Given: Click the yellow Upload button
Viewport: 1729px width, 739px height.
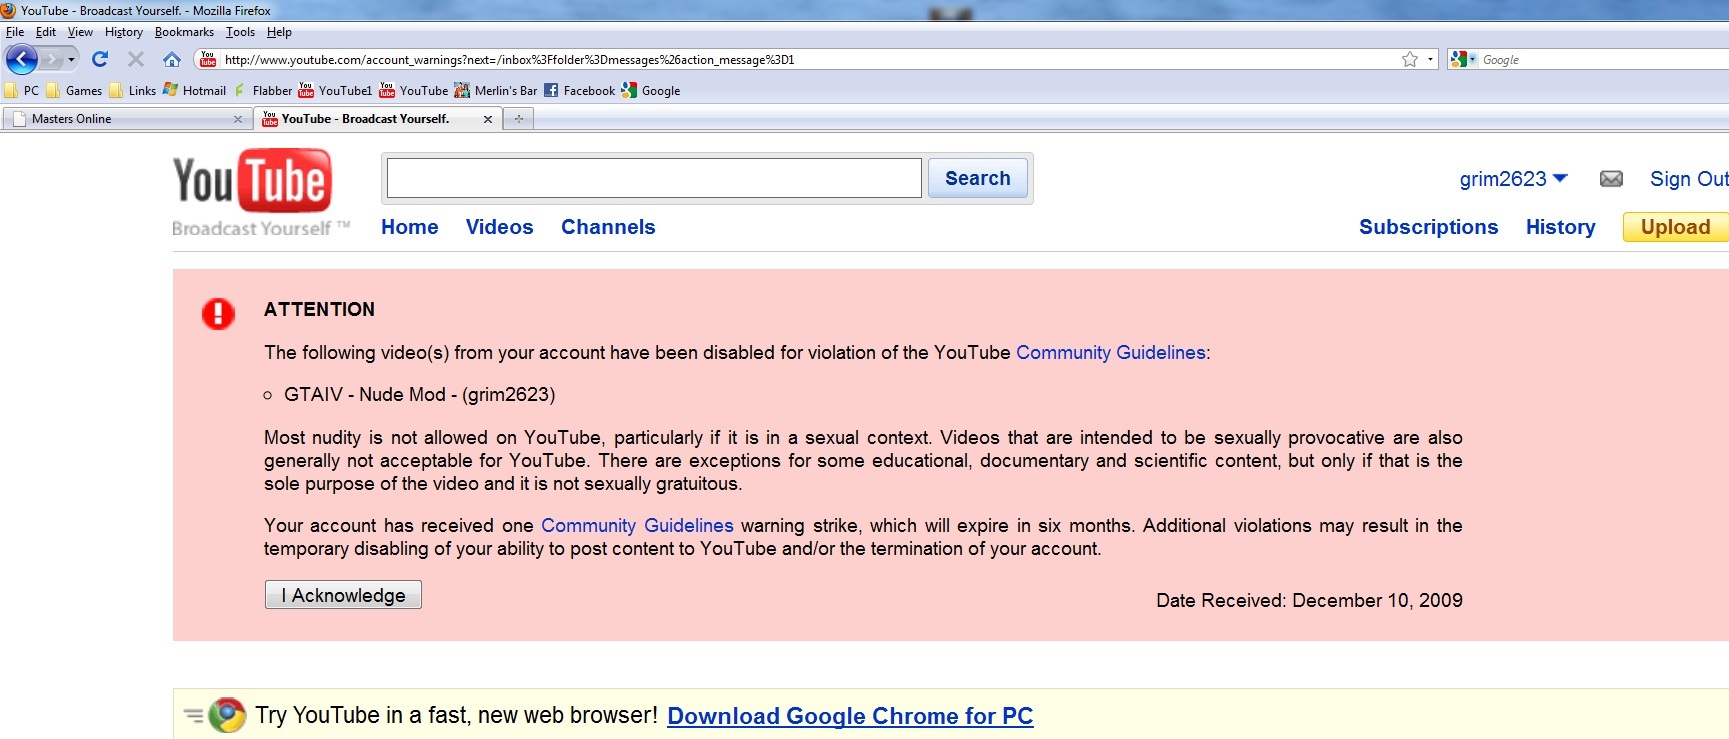Looking at the screenshot, I should point(1676,227).
